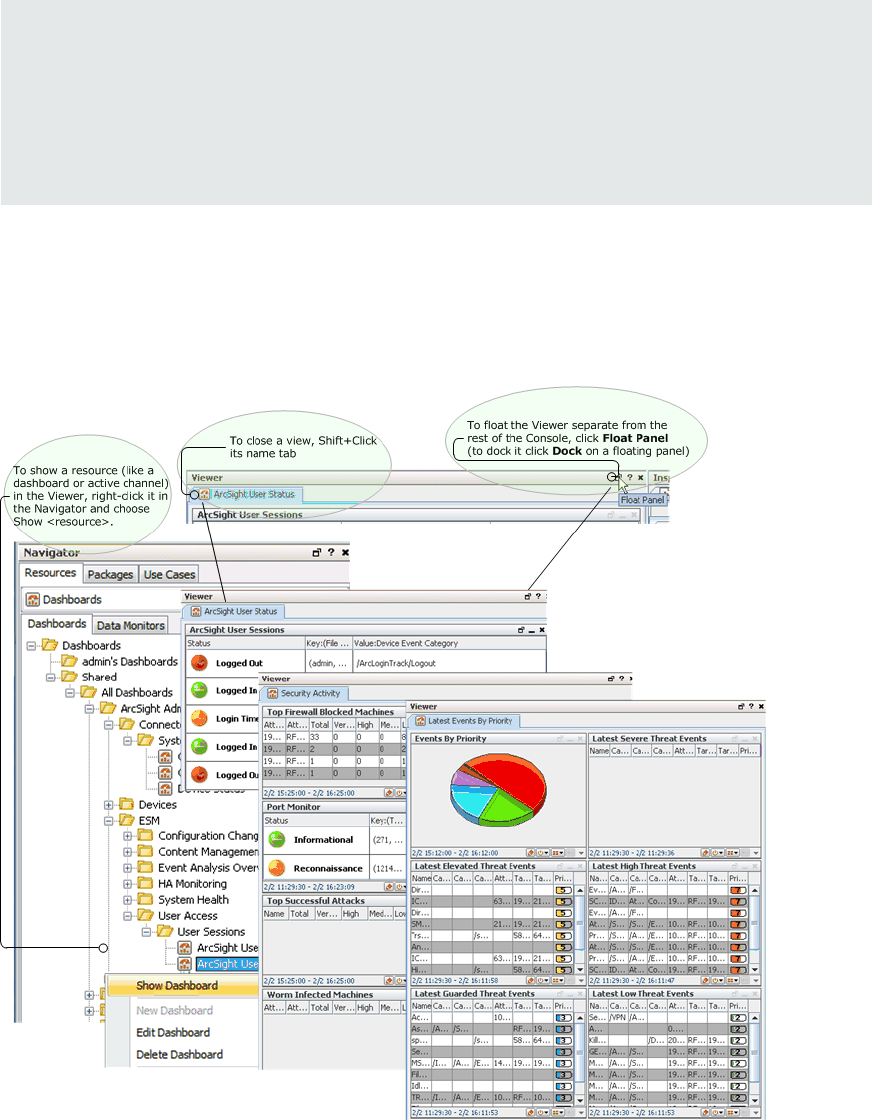Click the dashboard icon of the highlighted ArcSight User row
The height and width of the screenshot is (1120, 872).
coord(185,964)
